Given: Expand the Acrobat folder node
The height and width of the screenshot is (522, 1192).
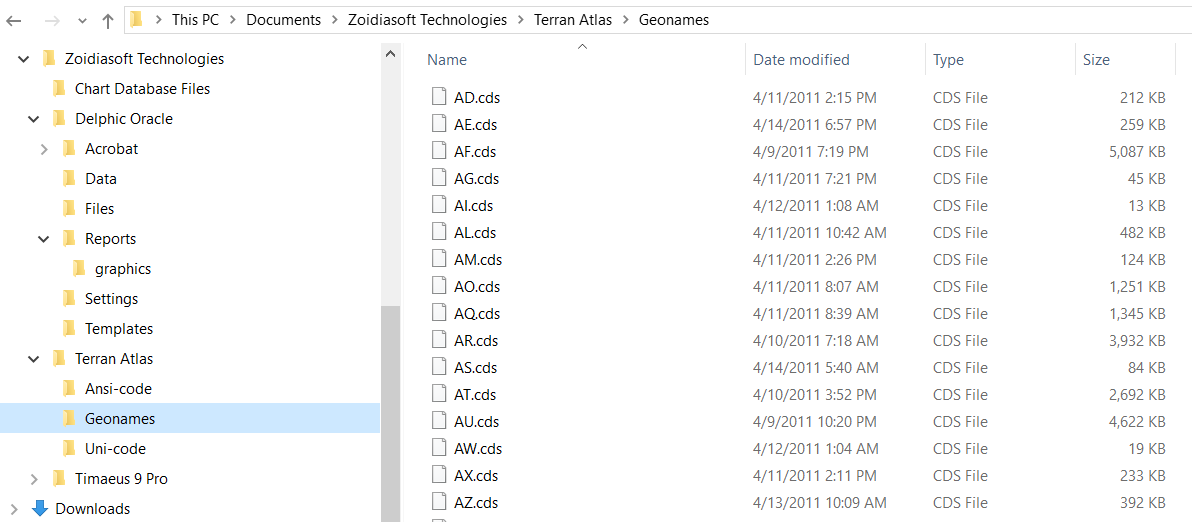Looking at the screenshot, I should point(44,149).
